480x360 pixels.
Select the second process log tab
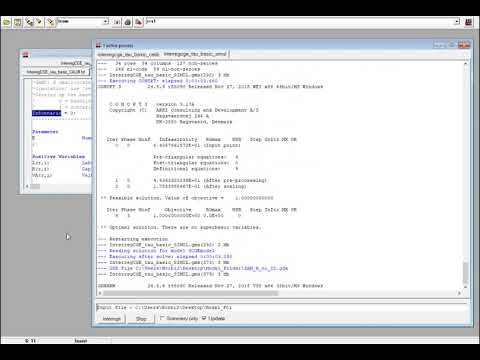195,54
